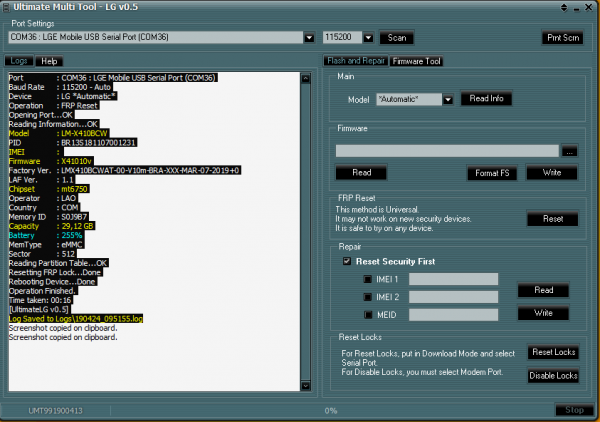600x422 pixels.
Task: Enable the IMEI 1 checkbox
Action: 367,279
